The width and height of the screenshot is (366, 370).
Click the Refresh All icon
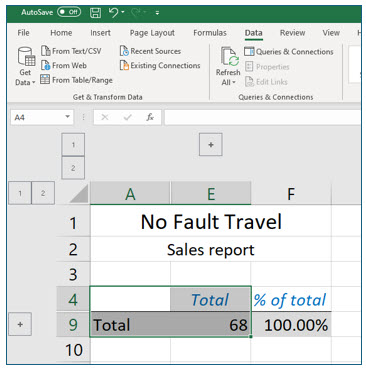(229, 56)
